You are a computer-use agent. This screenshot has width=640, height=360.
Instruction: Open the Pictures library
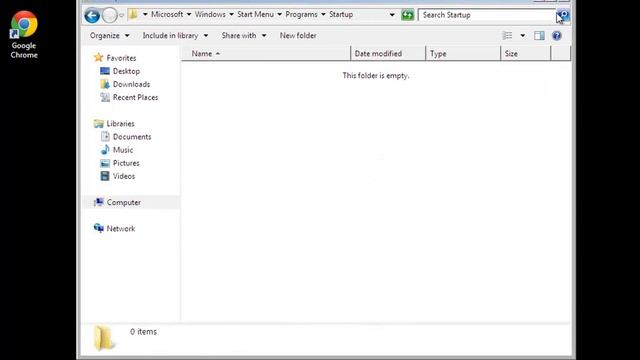(x=126, y=163)
